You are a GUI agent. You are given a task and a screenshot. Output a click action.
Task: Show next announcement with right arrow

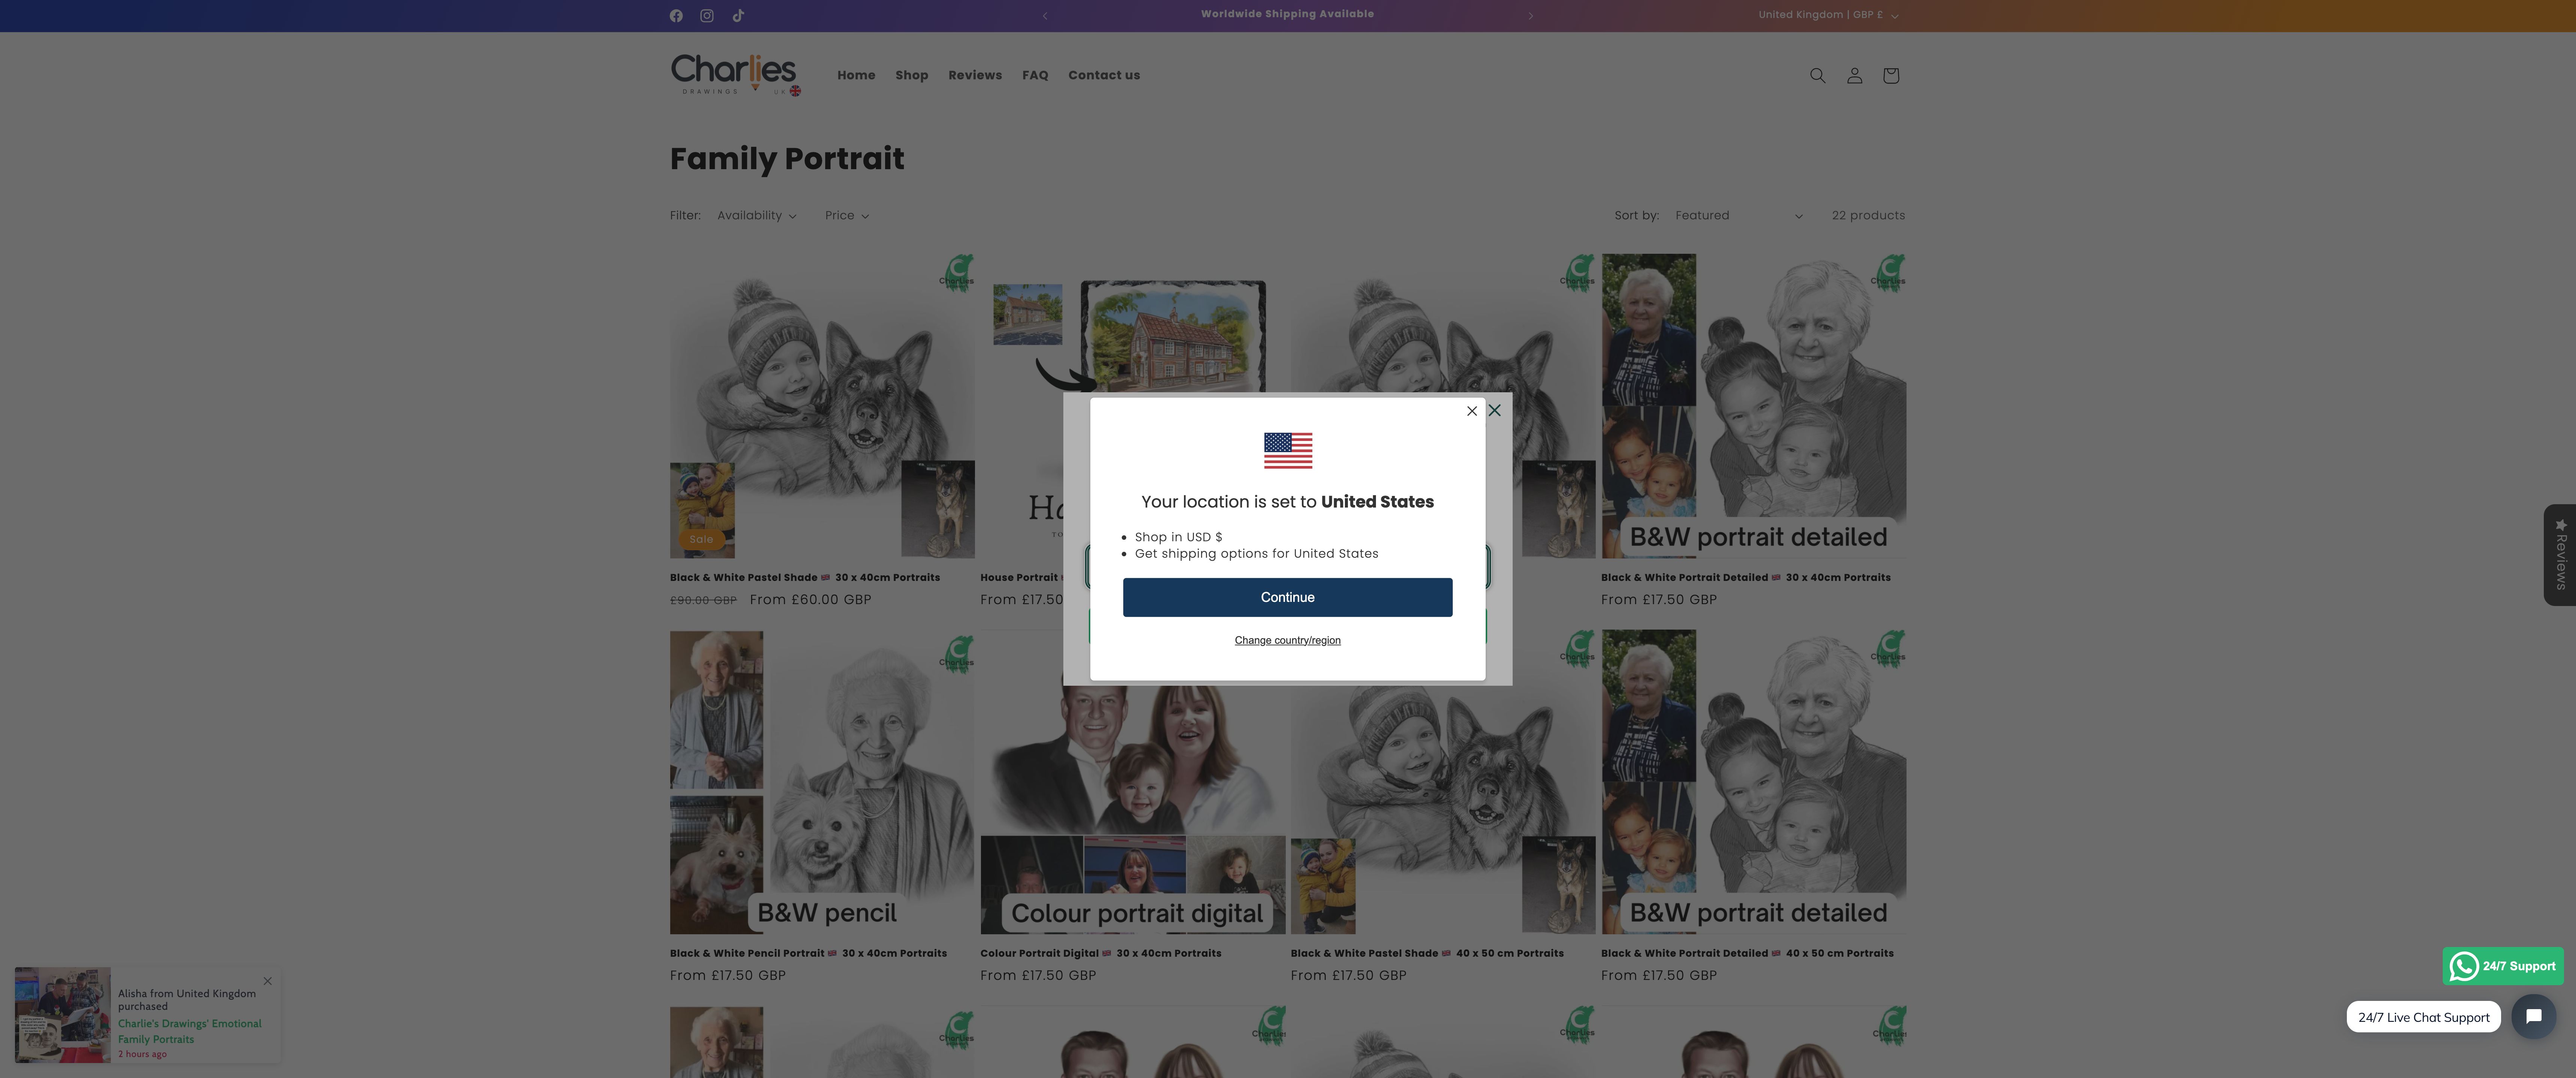pos(1531,16)
